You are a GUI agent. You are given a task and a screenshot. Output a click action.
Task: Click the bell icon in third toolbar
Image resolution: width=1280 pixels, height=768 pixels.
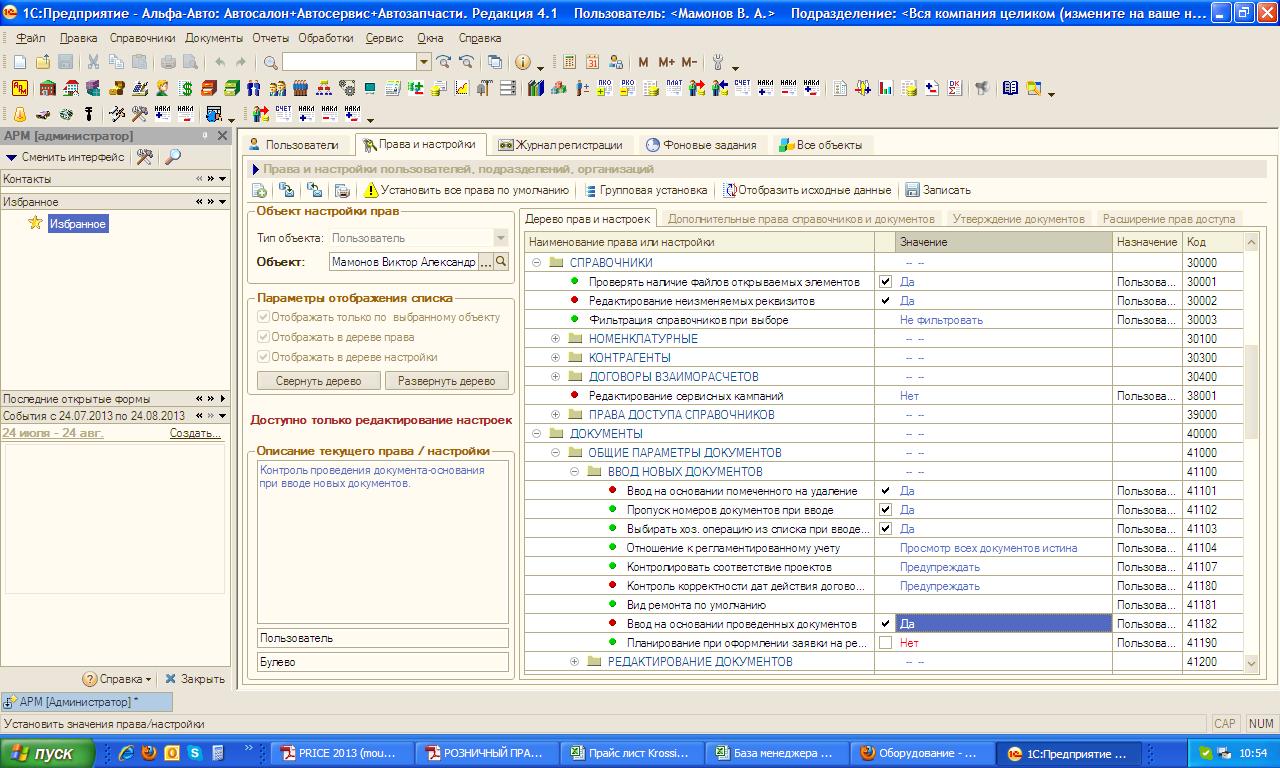click(19, 114)
